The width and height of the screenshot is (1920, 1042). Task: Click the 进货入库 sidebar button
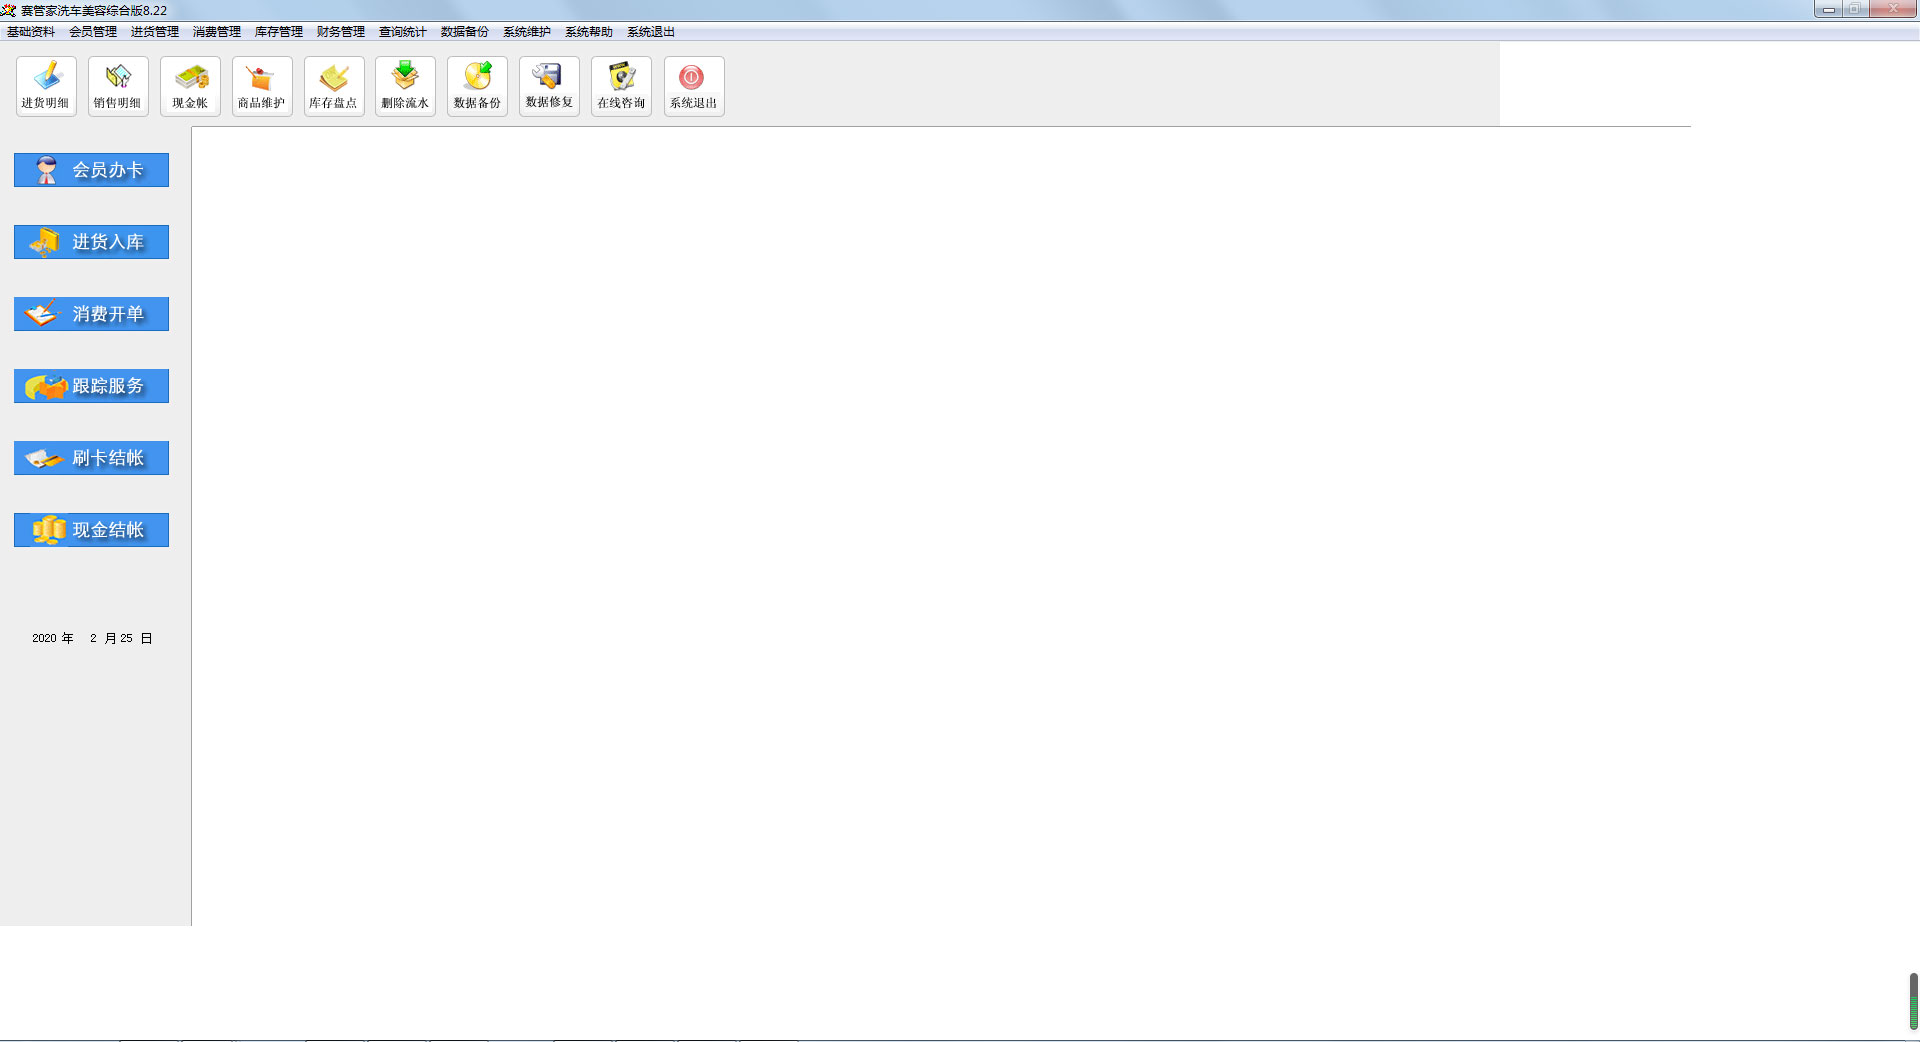click(x=91, y=242)
